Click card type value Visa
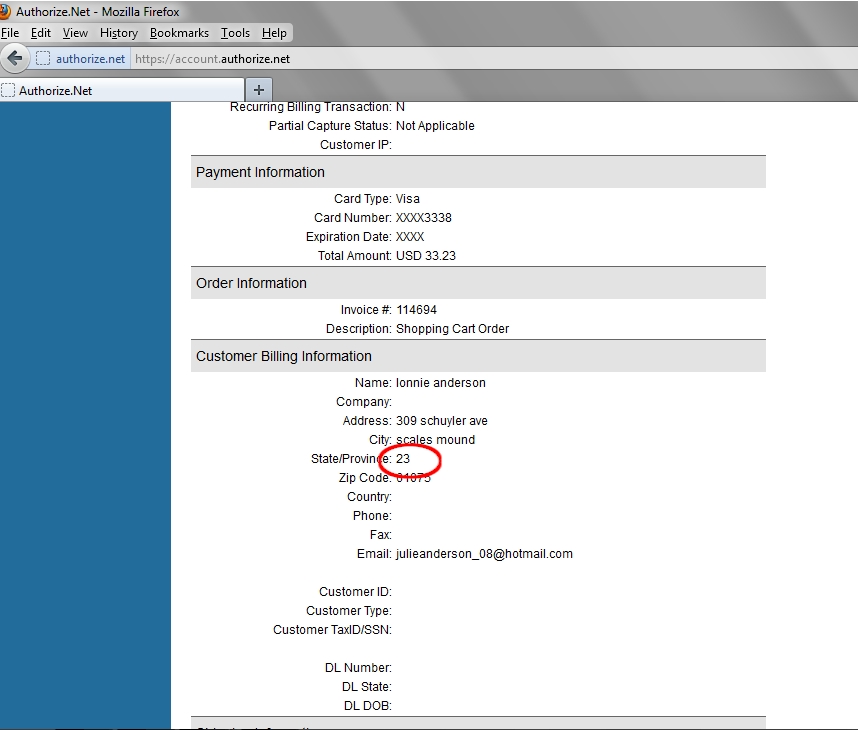 pyautogui.click(x=408, y=199)
